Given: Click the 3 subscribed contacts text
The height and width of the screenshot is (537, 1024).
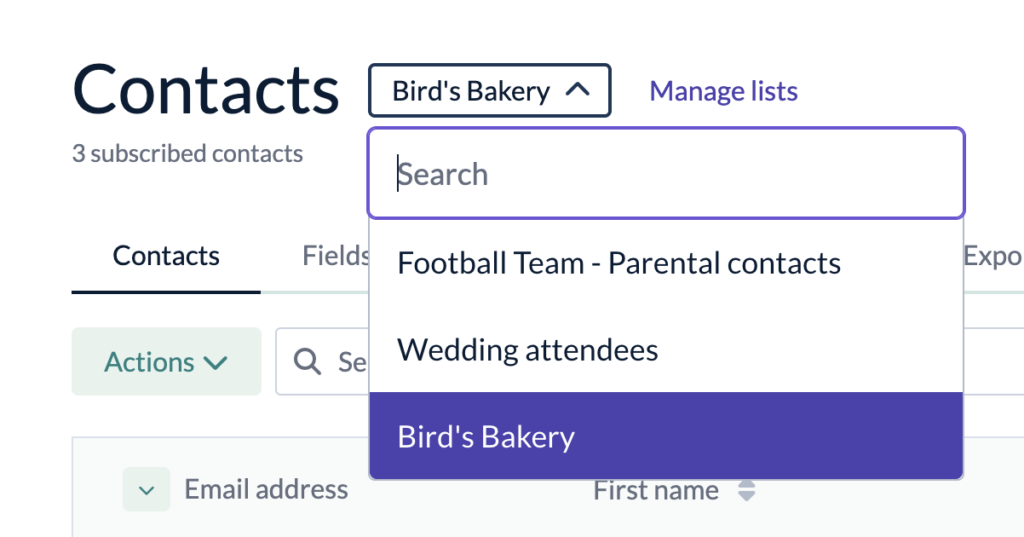Looking at the screenshot, I should tap(187, 154).
